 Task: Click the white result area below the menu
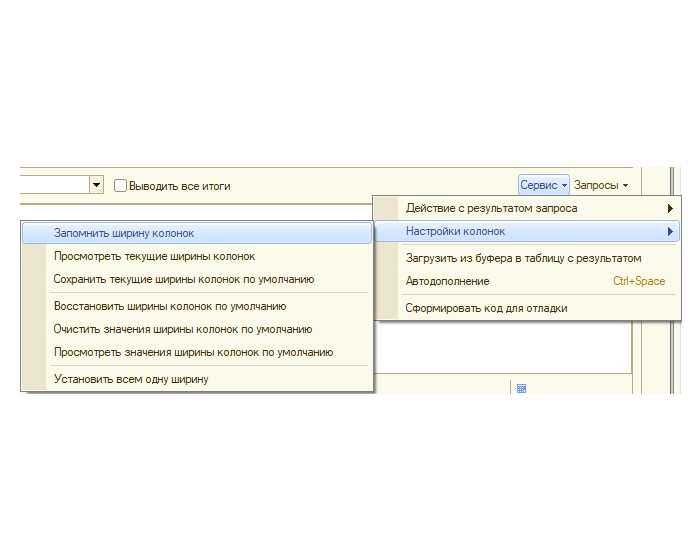pyautogui.click(x=500, y=345)
